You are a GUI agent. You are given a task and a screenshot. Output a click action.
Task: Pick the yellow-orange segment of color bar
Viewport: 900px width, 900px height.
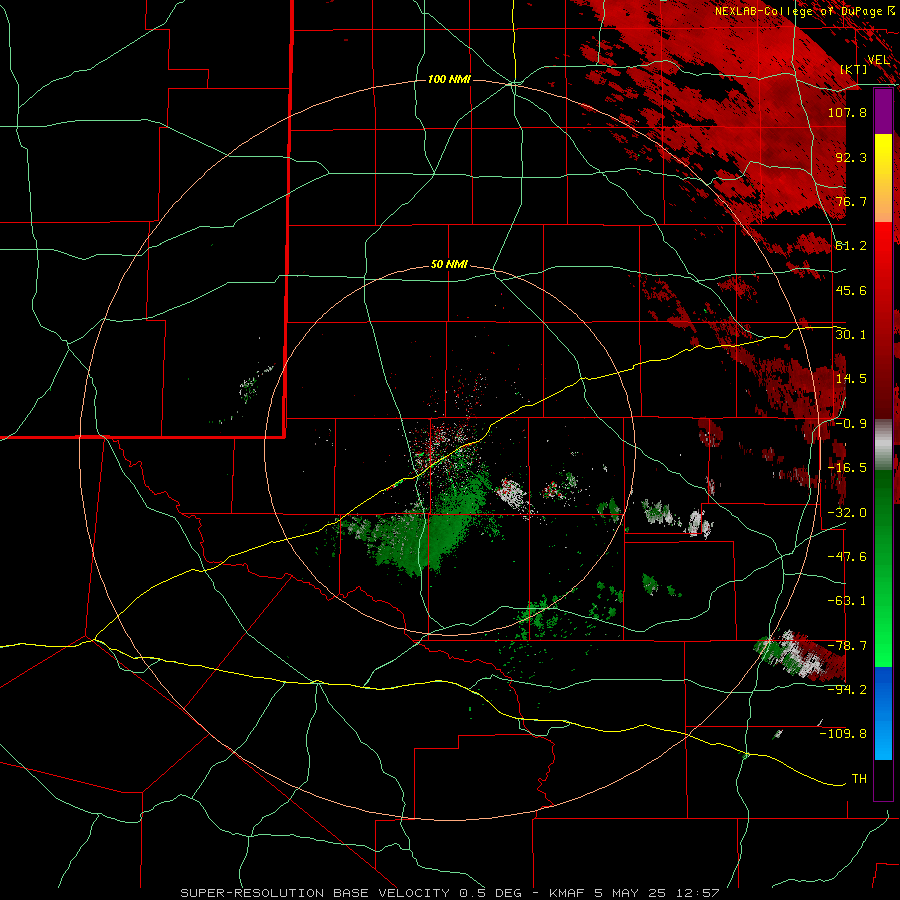[x=883, y=178]
